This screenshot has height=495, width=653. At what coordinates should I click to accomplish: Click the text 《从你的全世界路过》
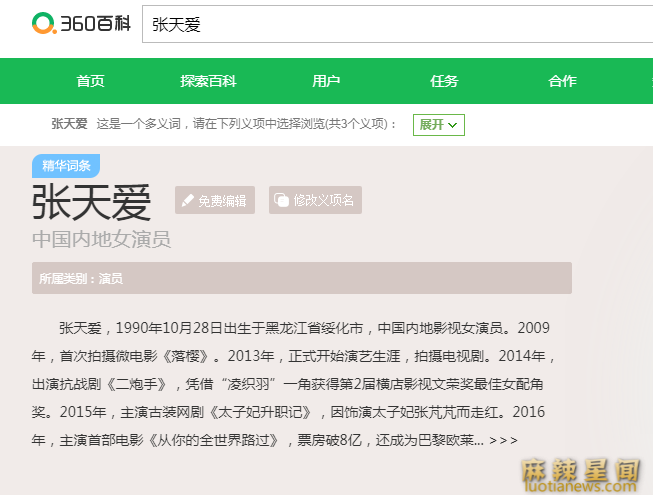pos(214,440)
